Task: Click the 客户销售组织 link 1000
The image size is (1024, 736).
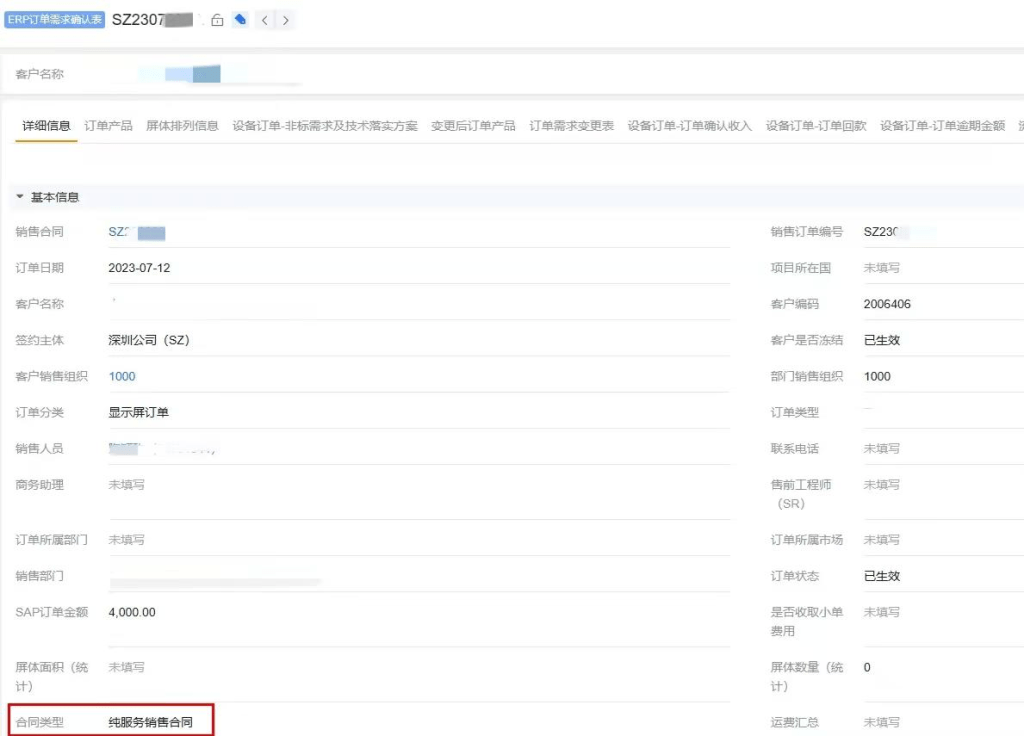Action: tap(122, 377)
